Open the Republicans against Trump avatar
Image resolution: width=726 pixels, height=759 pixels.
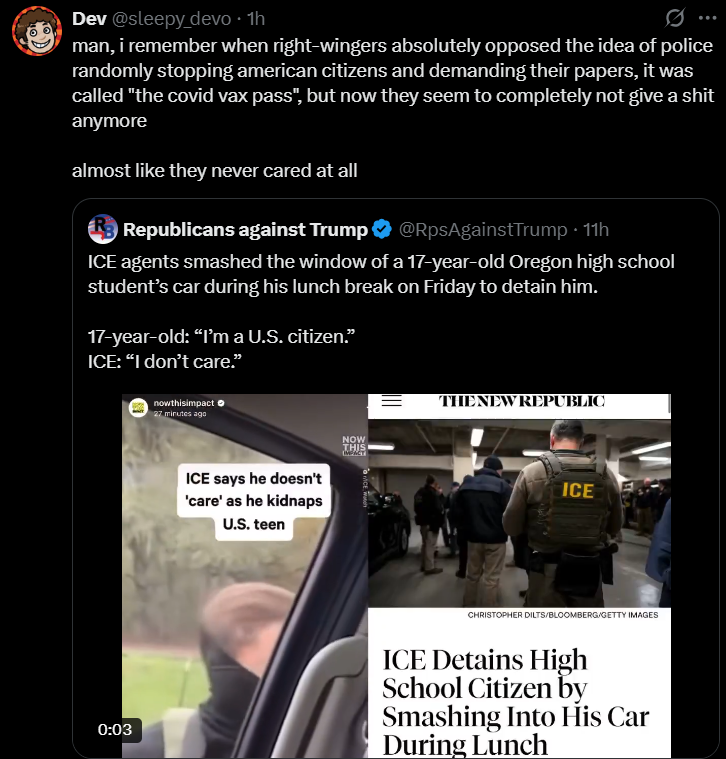coord(103,229)
